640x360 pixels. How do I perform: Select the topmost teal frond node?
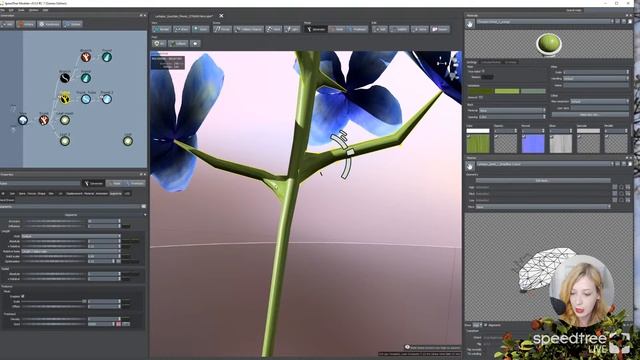pos(107,57)
